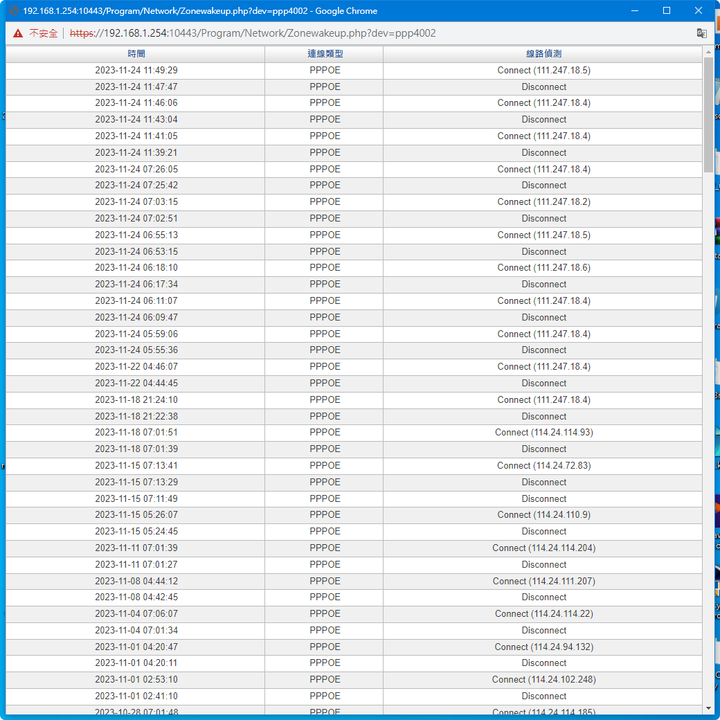Viewport: 720px width, 720px height.
Task: Click timestamp 2023-11-01 04:20:47
Action: 136,647
